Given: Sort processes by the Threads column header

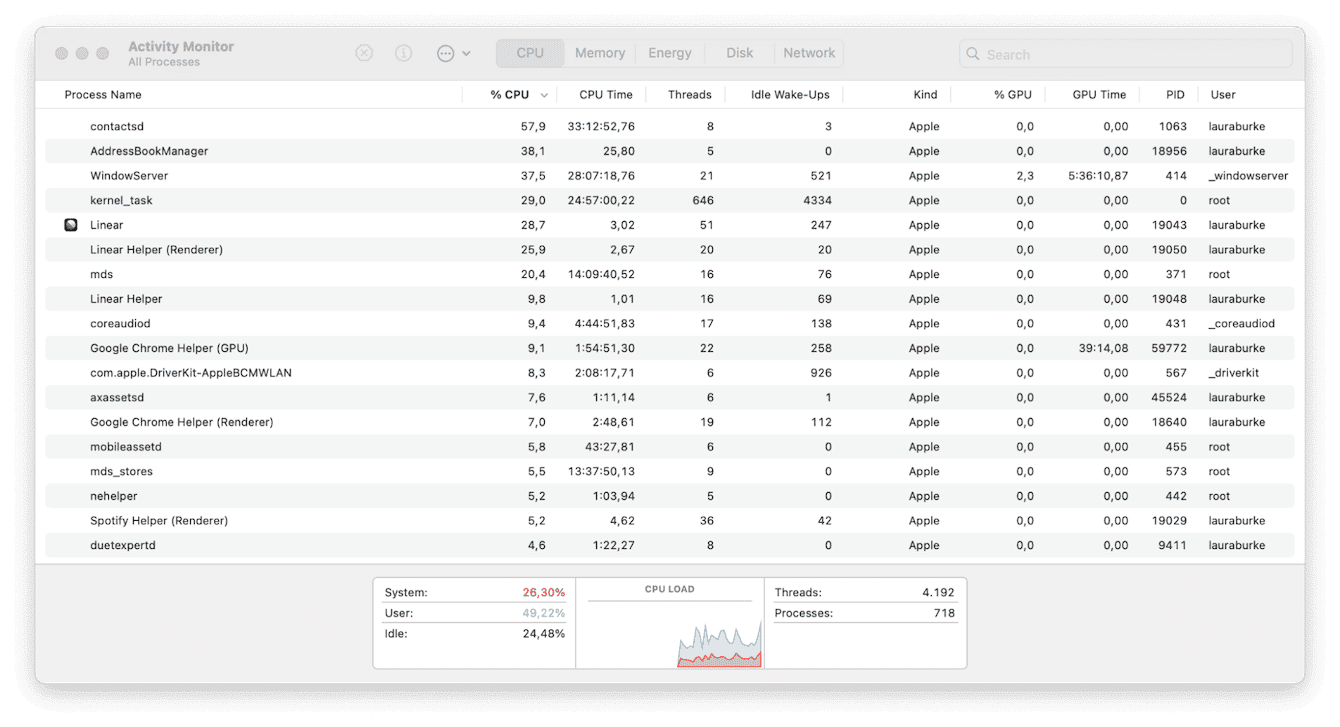Looking at the screenshot, I should (x=689, y=94).
